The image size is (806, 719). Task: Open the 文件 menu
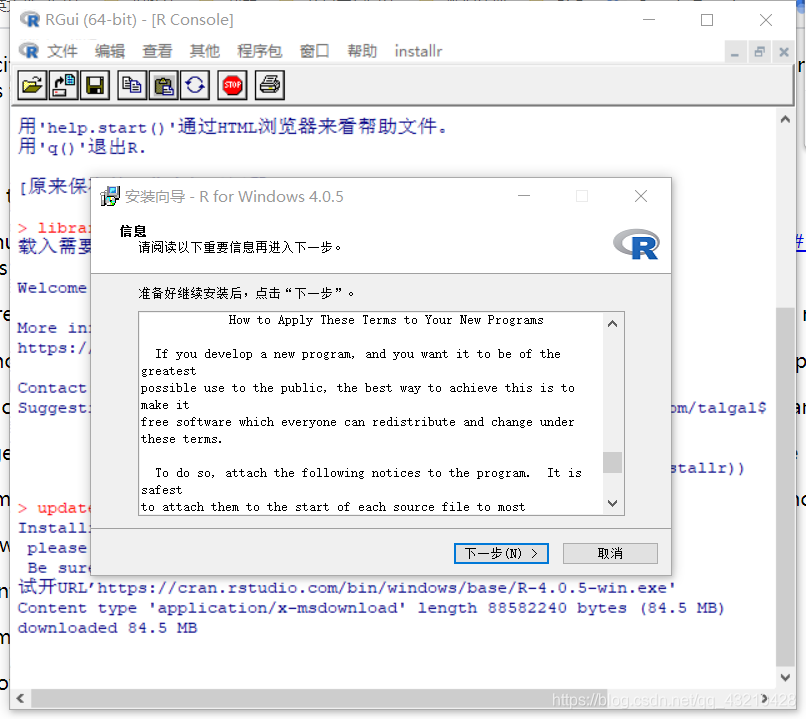point(62,51)
